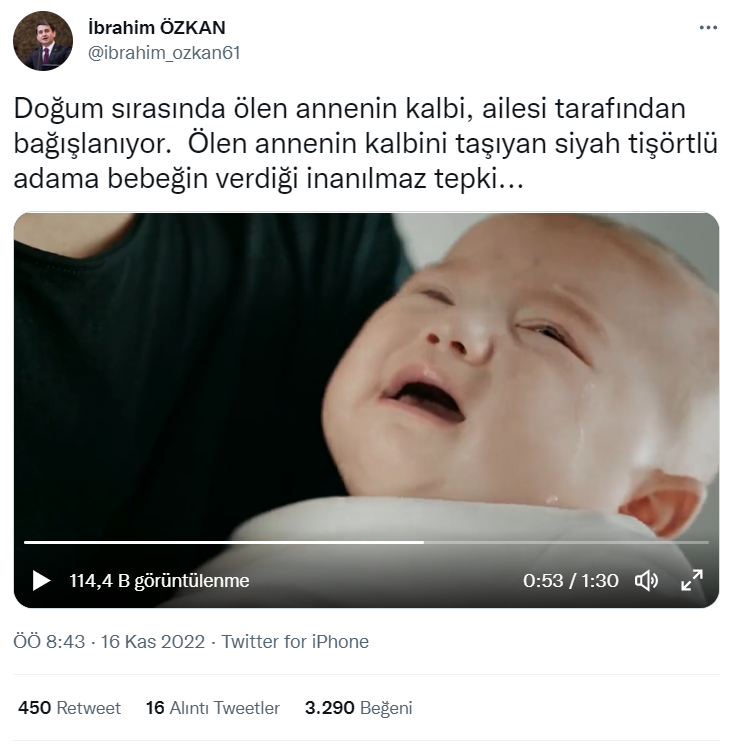Open video in fullscreen mode
The image size is (735, 747).
point(692,580)
